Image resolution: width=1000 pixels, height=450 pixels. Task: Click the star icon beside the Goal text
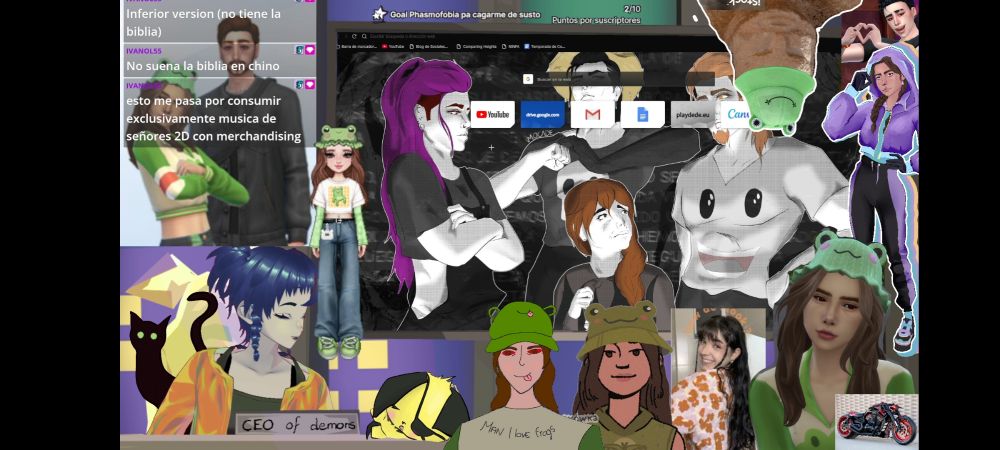point(379,14)
